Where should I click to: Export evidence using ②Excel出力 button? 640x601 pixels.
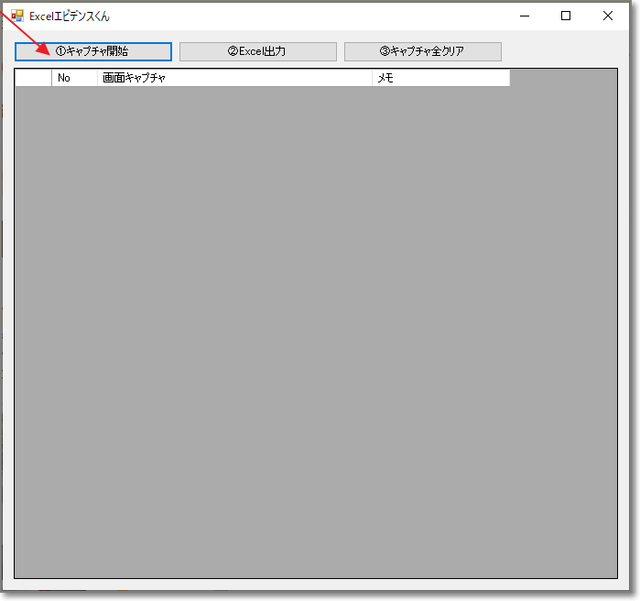[257, 51]
